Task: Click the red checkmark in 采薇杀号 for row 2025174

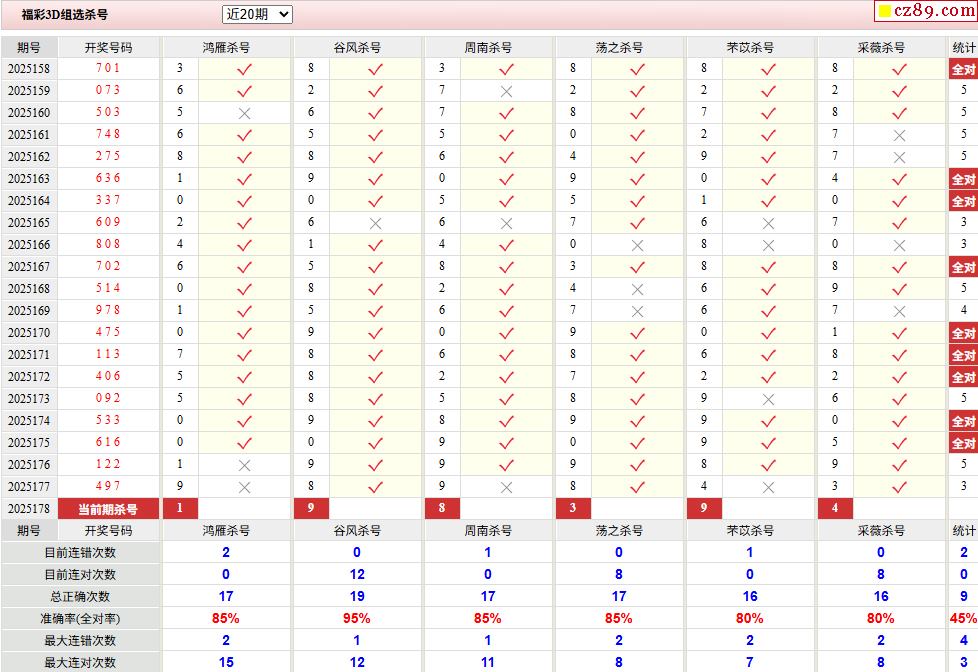Action: (899, 421)
